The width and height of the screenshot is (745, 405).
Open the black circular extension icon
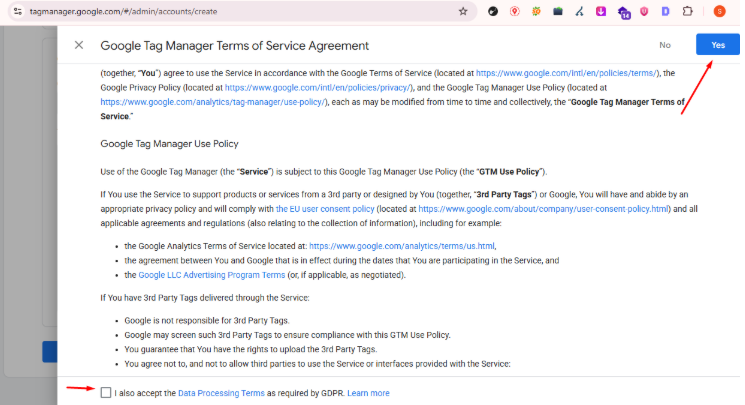point(493,11)
